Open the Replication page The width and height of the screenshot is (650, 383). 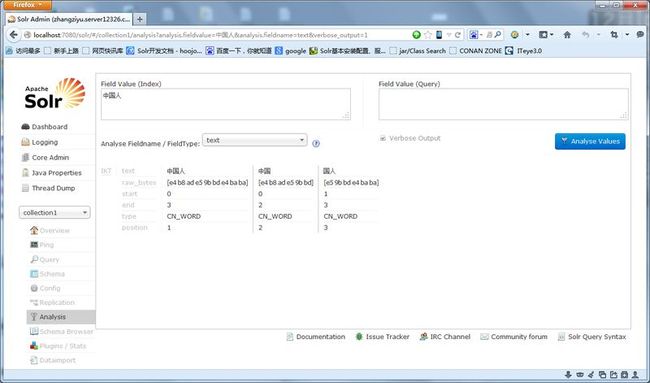click(53, 303)
